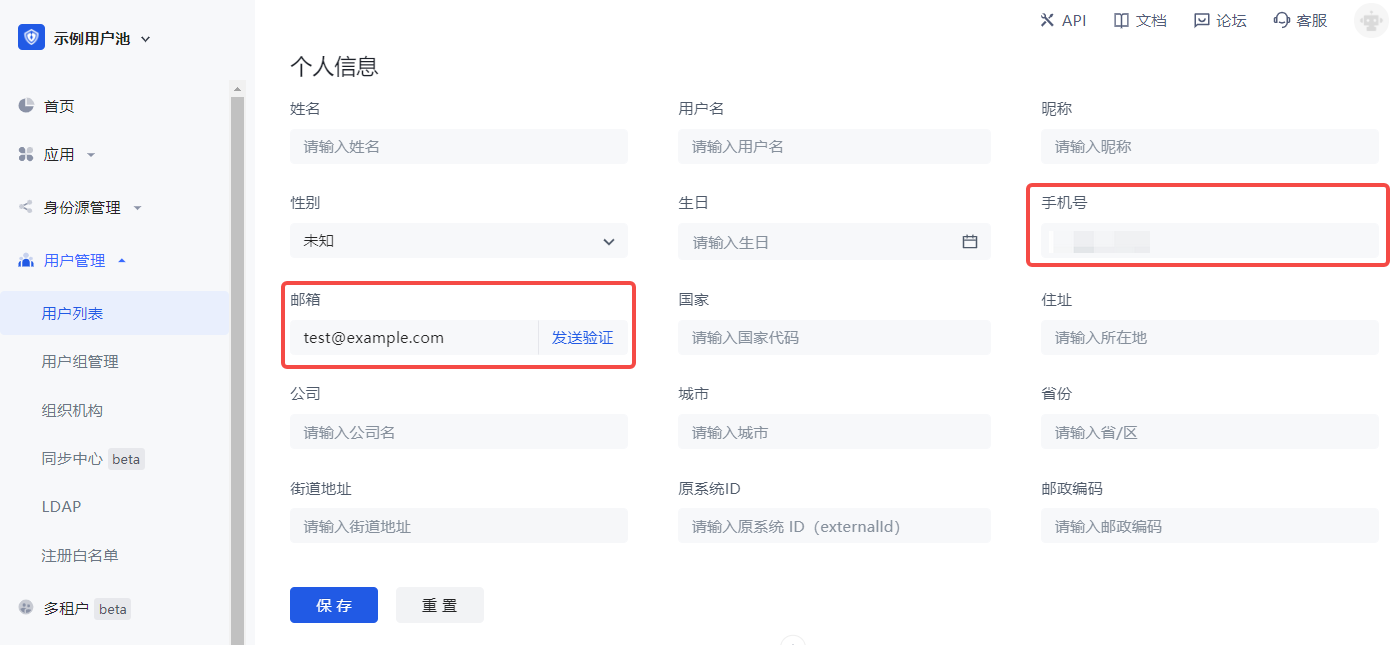Go to 注册白名单 menu item
Image resolution: width=1394 pixels, height=645 pixels.
[80, 555]
